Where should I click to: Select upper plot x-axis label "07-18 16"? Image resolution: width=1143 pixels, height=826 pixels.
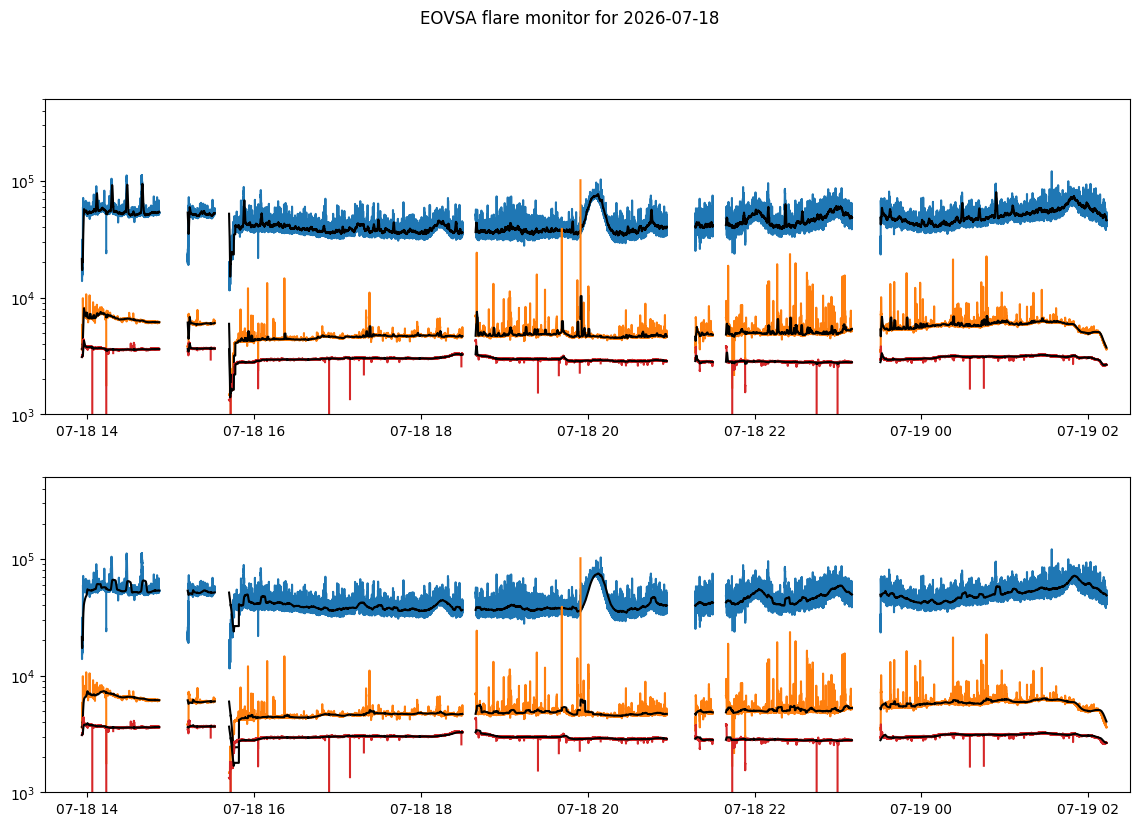click(x=254, y=431)
